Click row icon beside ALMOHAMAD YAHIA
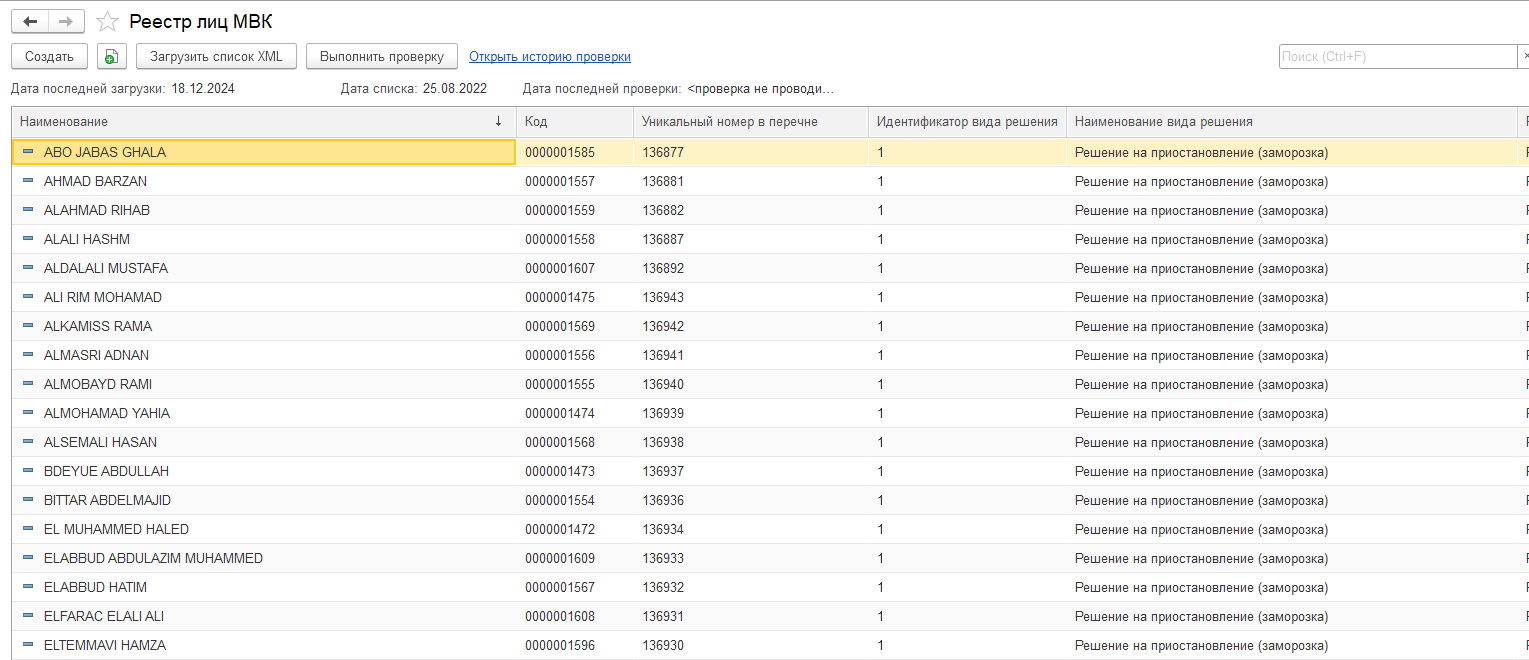This screenshot has height=660, width=1529. 28,413
